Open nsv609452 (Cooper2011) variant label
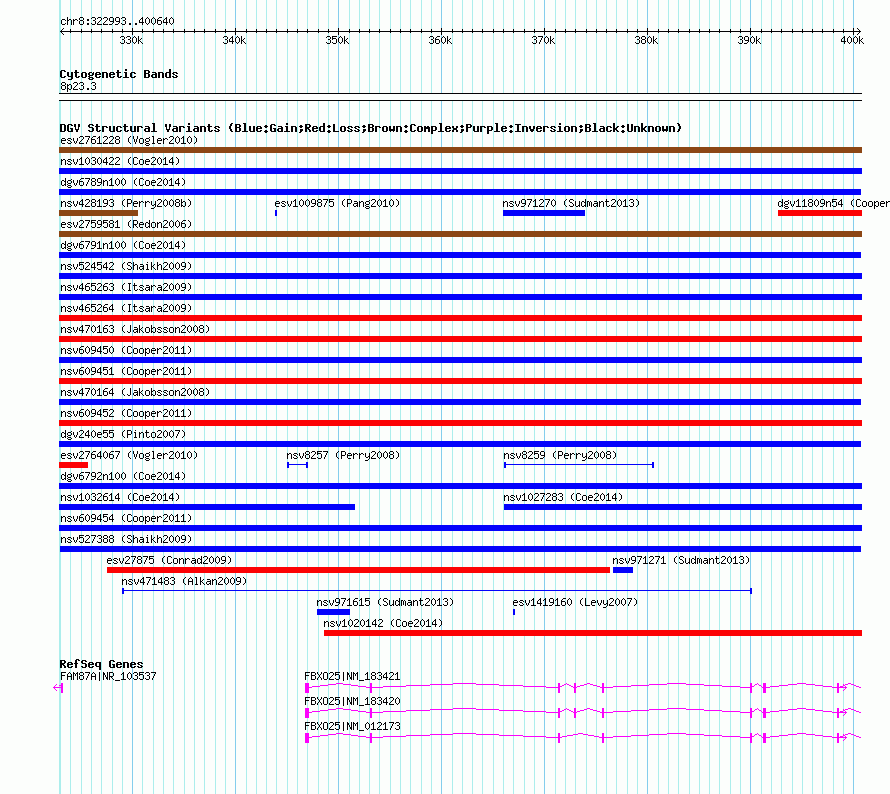 click(126, 413)
